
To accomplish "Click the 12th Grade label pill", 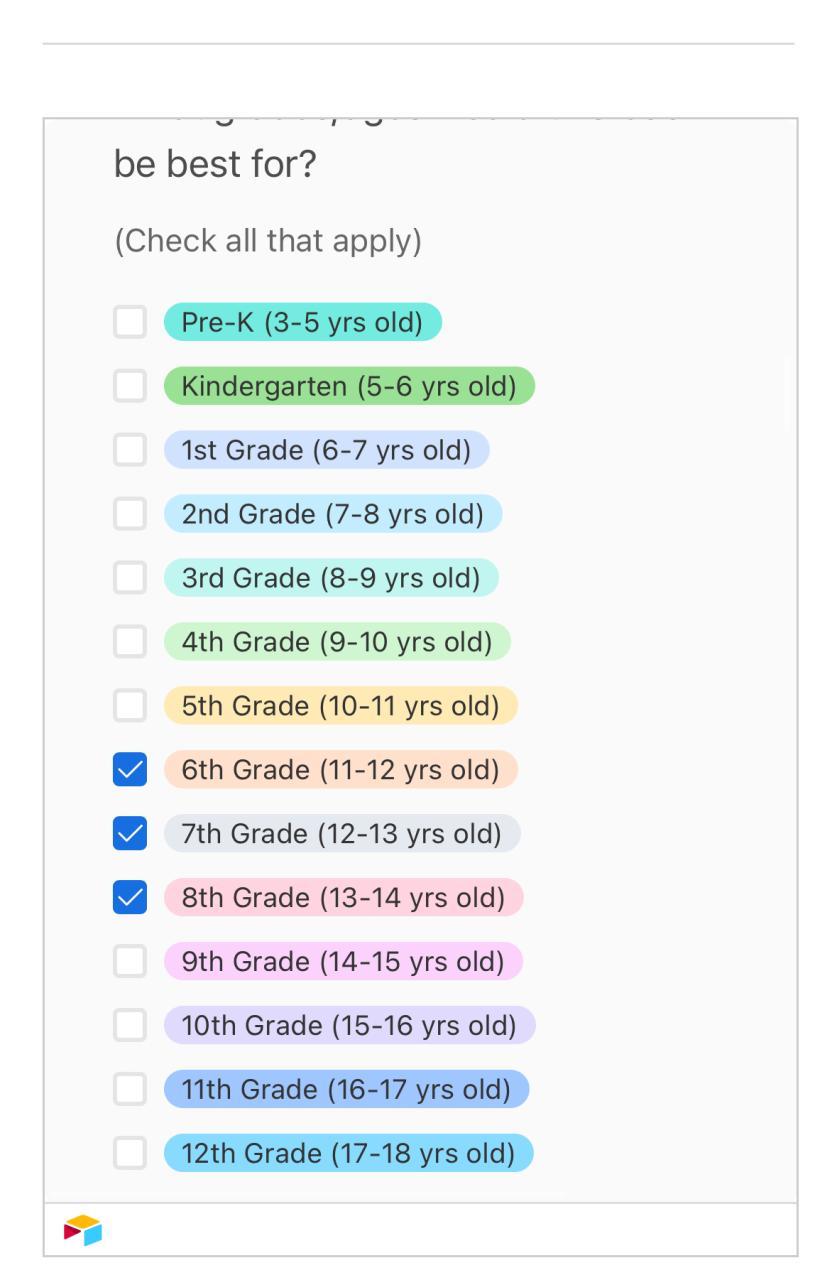I will [349, 1154].
